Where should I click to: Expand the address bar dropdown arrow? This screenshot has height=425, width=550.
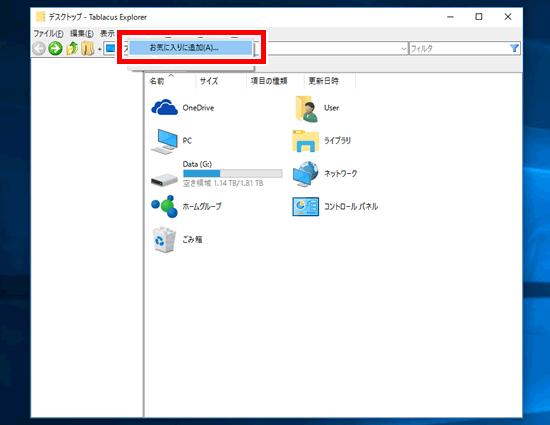[404, 49]
